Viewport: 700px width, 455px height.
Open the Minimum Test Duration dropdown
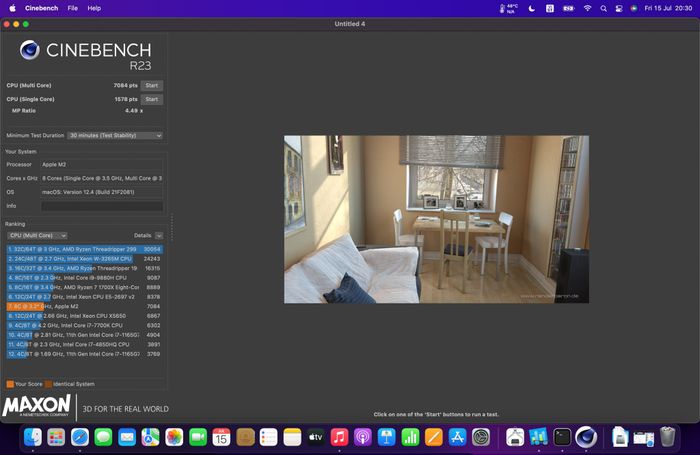click(115, 135)
